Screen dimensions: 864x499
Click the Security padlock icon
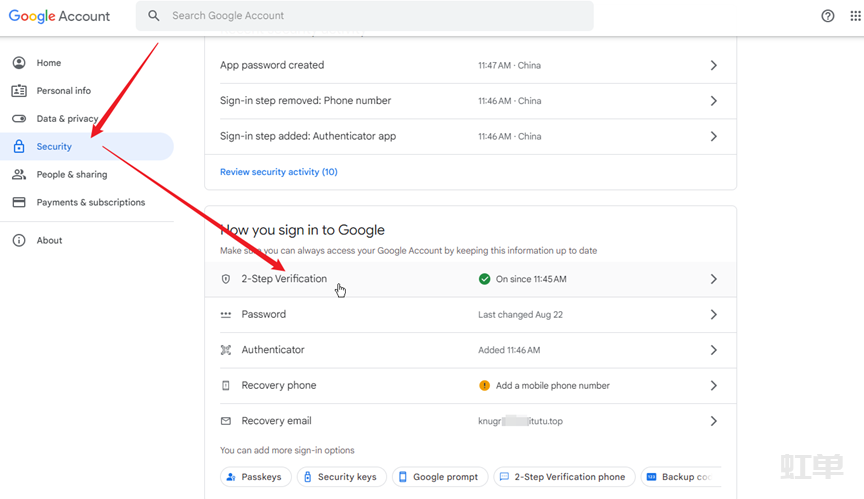point(19,147)
